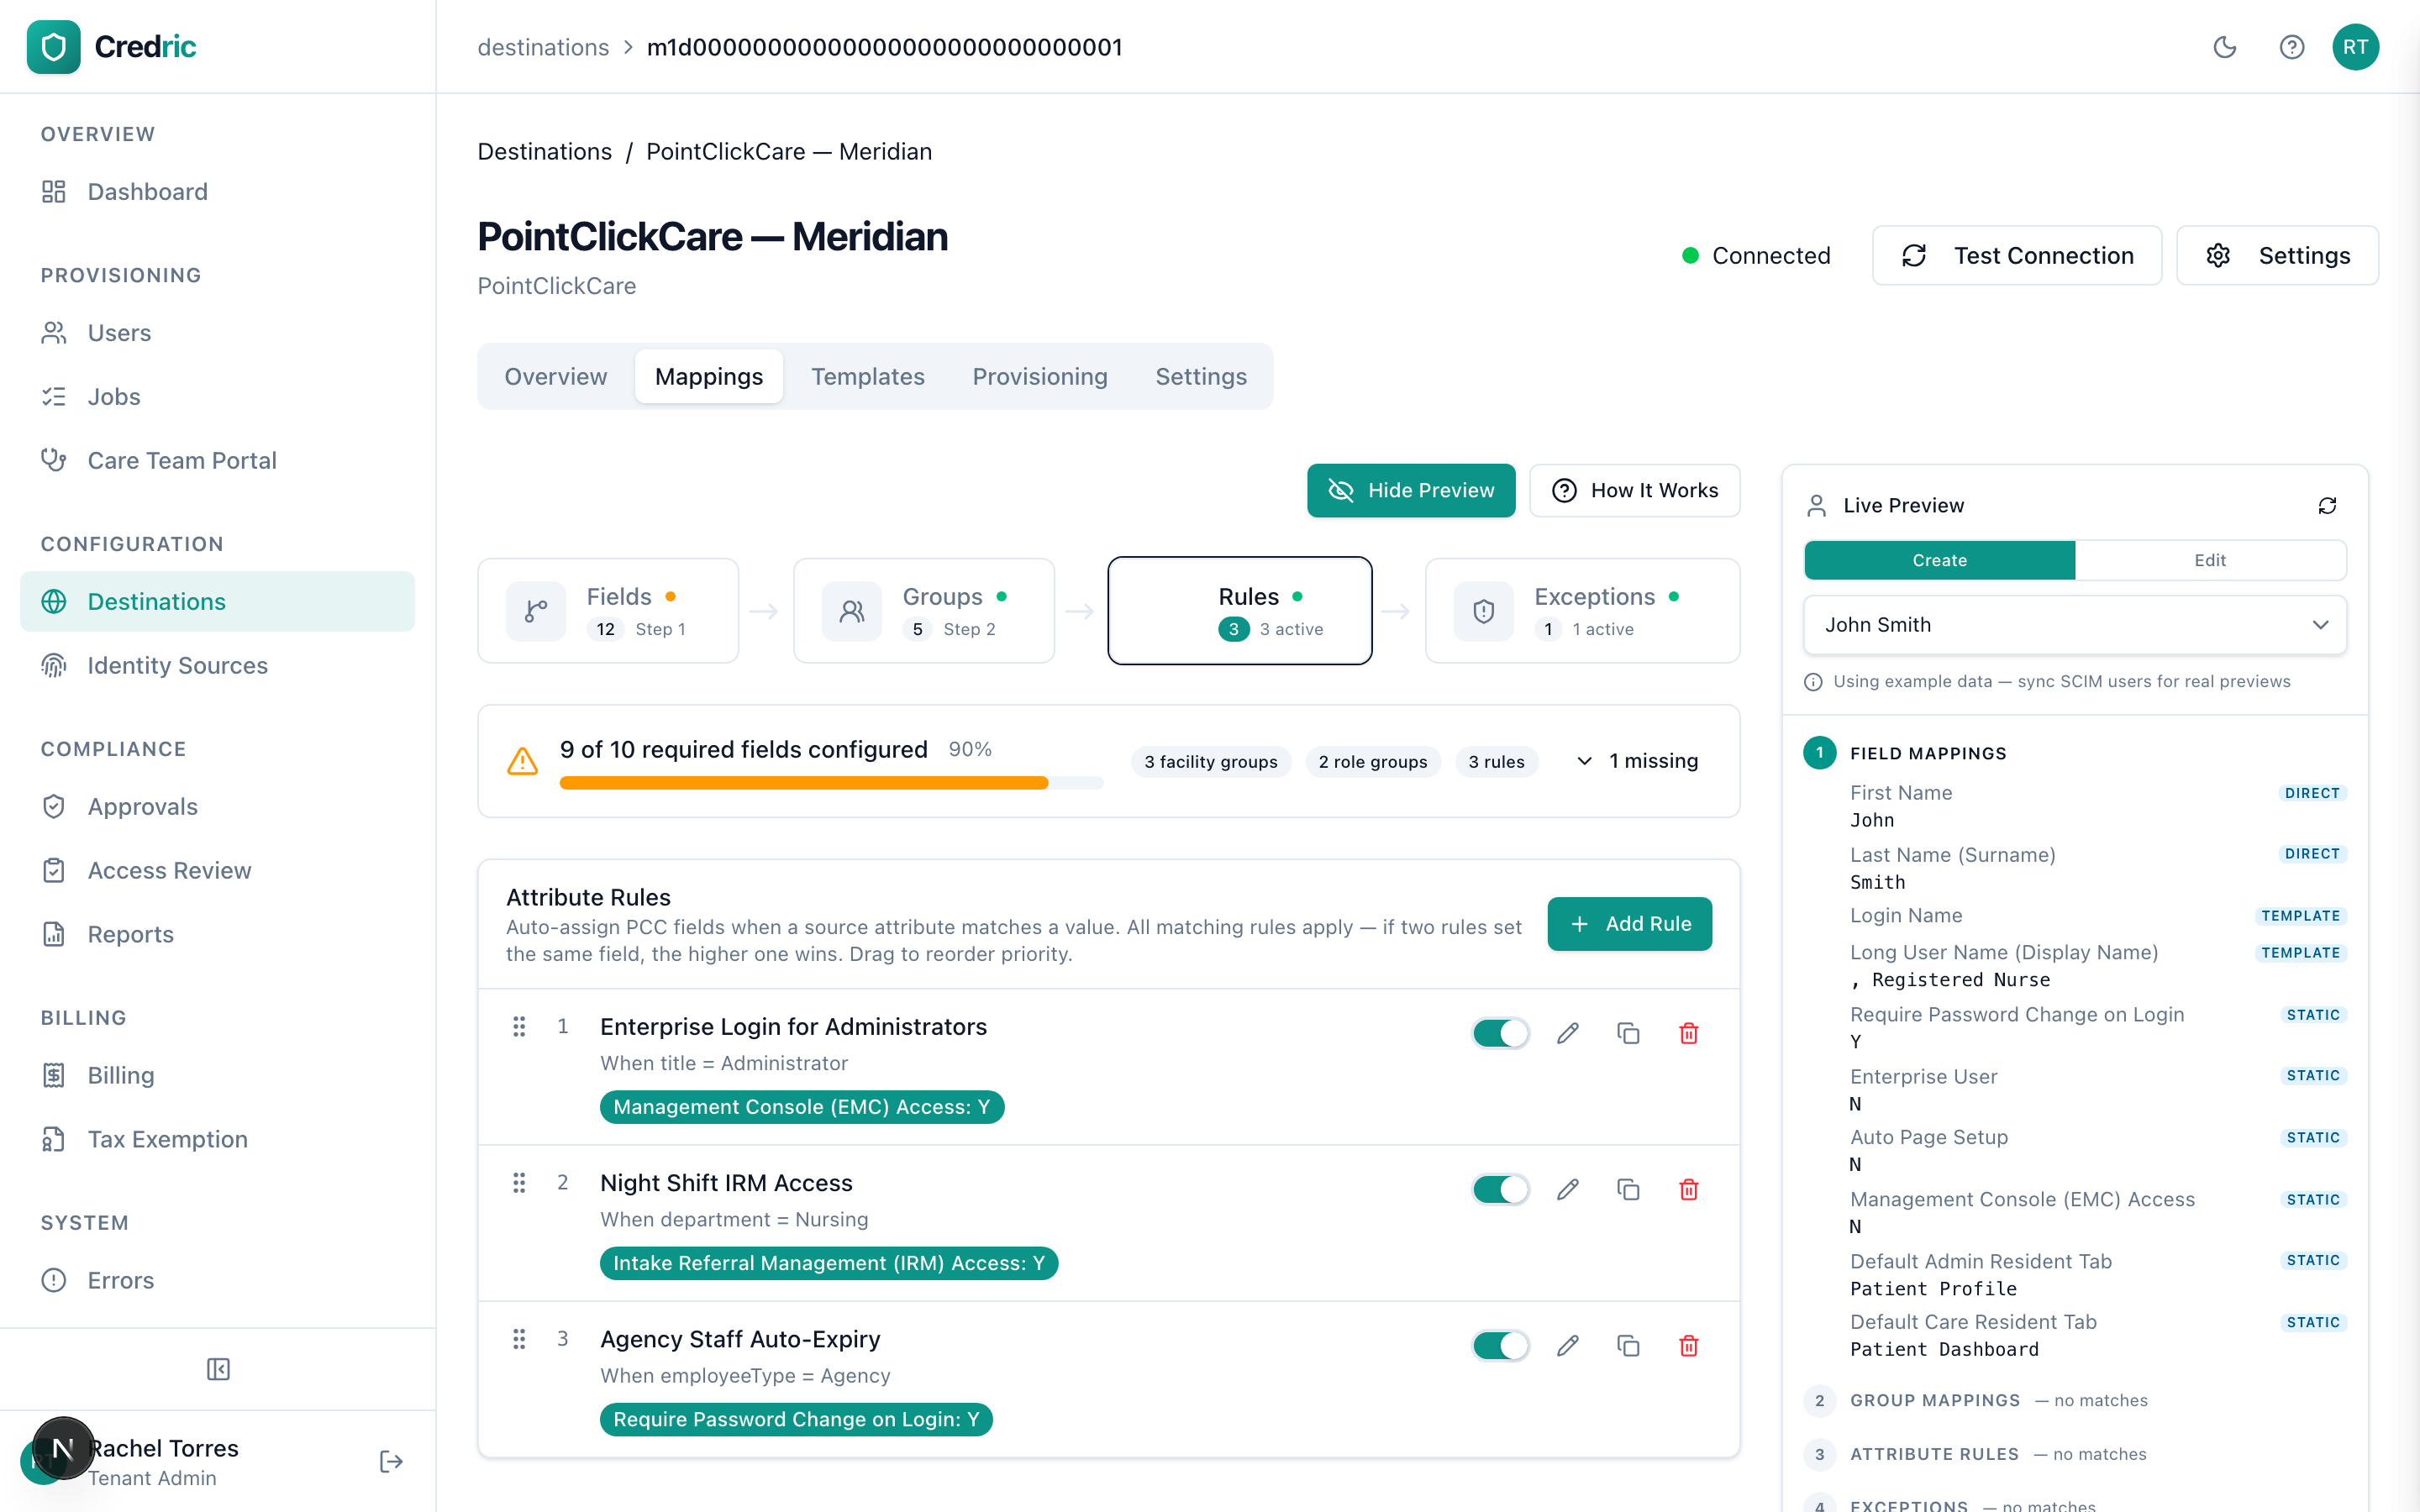Image resolution: width=2420 pixels, height=1512 pixels.
Task: Refresh the Live Preview panel
Action: tap(2327, 506)
